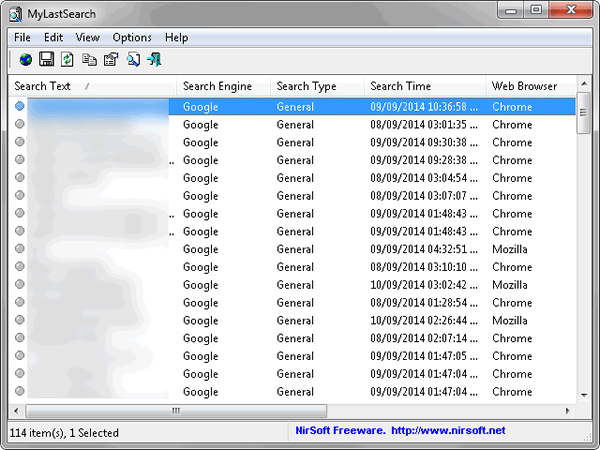600x450 pixels.
Task: Click the floppy disk Save Selected Items icon
Action: (x=47, y=60)
